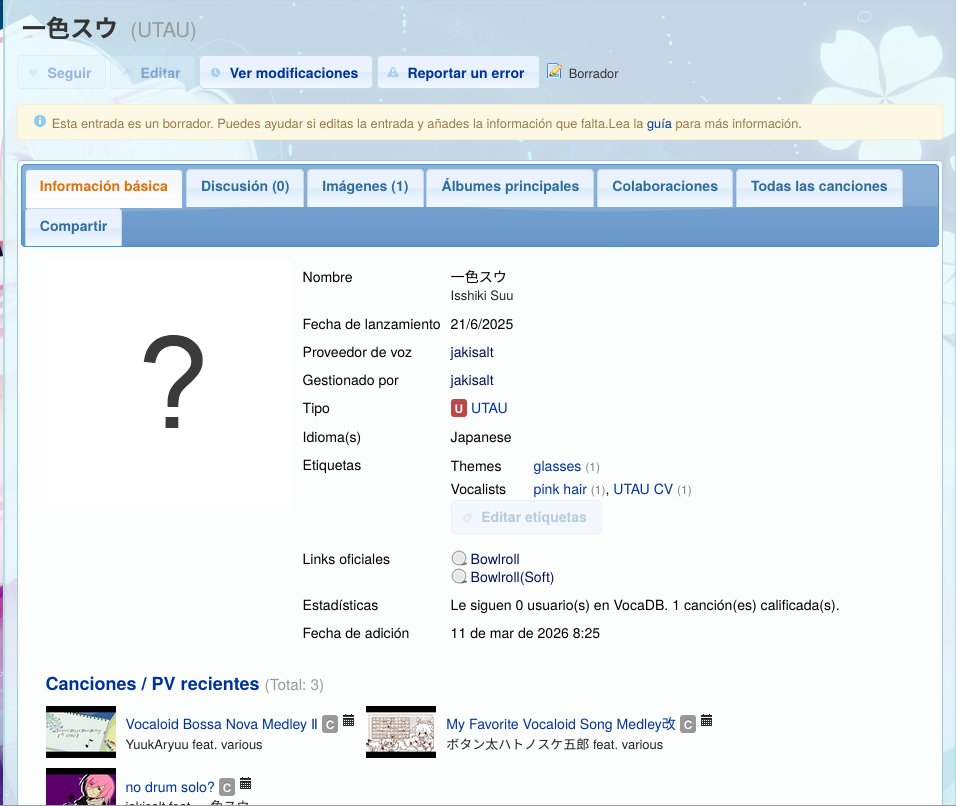Open the no drum solo? song
The height and width of the screenshot is (806, 956).
pyautogui.click(x=170, y=787)
